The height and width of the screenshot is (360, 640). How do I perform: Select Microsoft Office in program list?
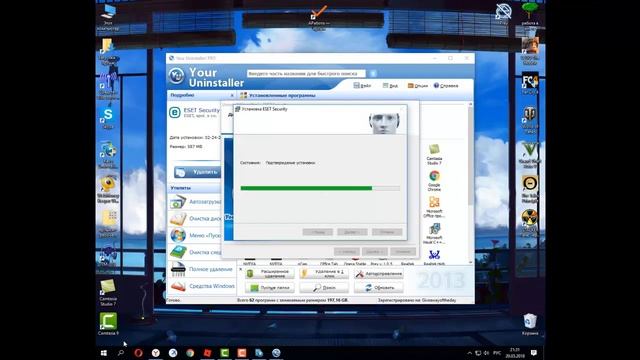(x=434, y=207)
